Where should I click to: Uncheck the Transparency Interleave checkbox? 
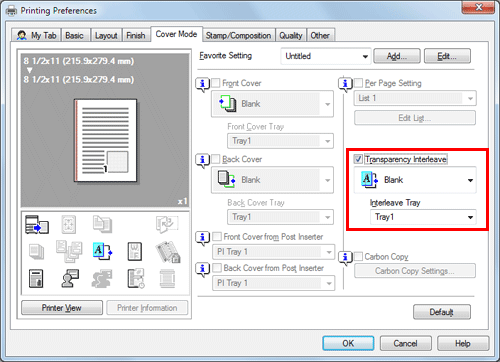tap(358, 159)
